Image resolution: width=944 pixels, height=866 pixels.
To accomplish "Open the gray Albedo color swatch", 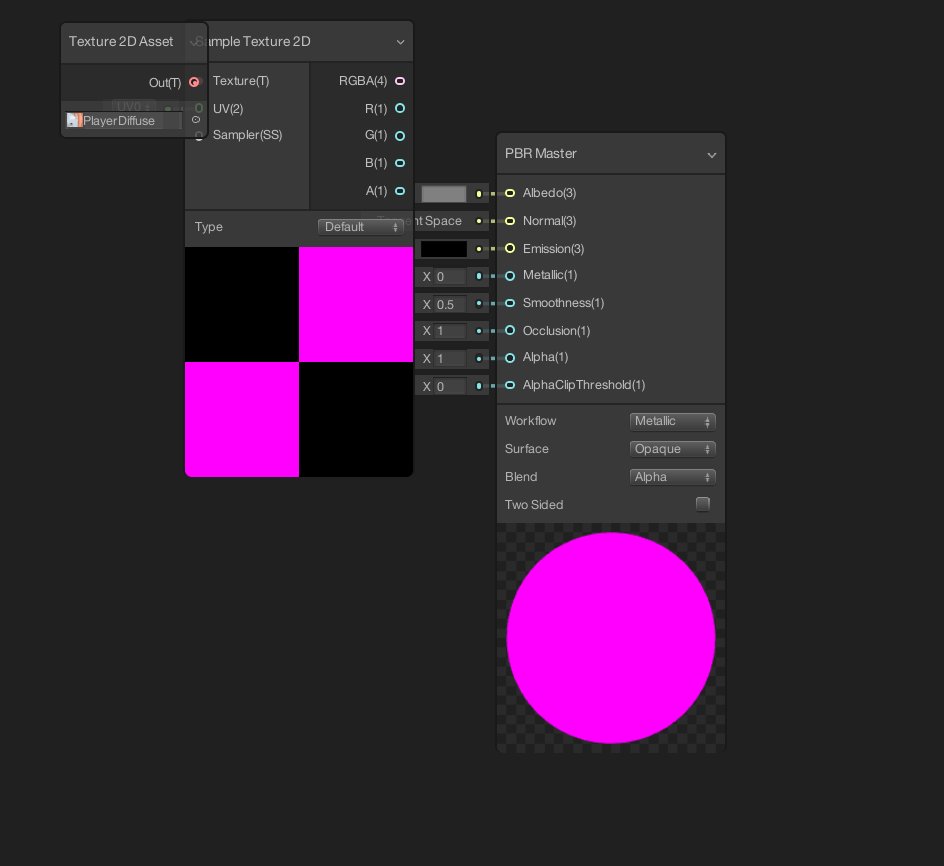I will 444,193.
